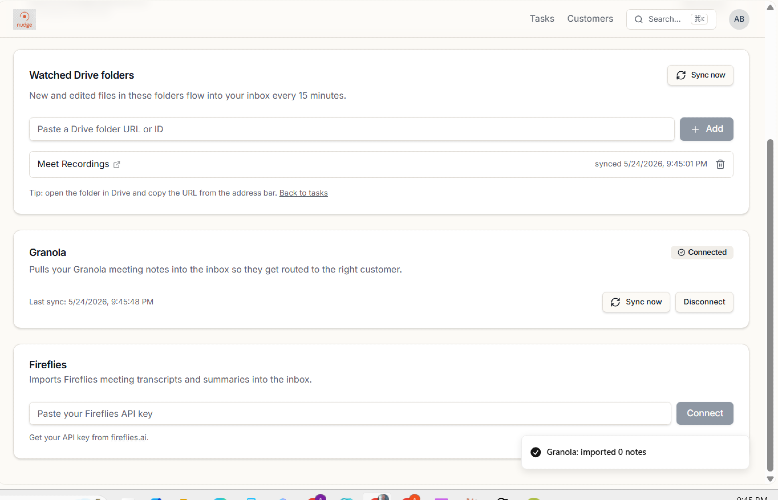Viewport: 778px width, 500px height.
Task: Click the Fireflies section heading
Action: click(48, 365)
